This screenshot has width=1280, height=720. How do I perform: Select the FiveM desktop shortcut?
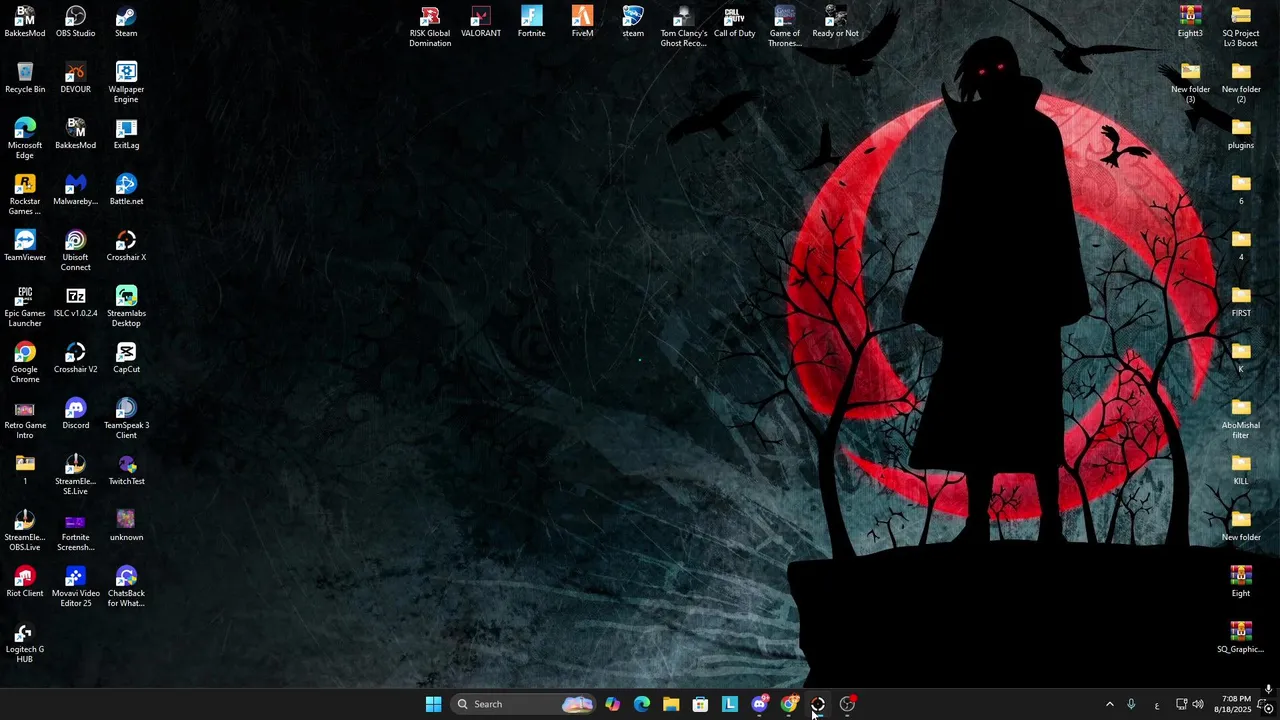(x=582, y=22)
